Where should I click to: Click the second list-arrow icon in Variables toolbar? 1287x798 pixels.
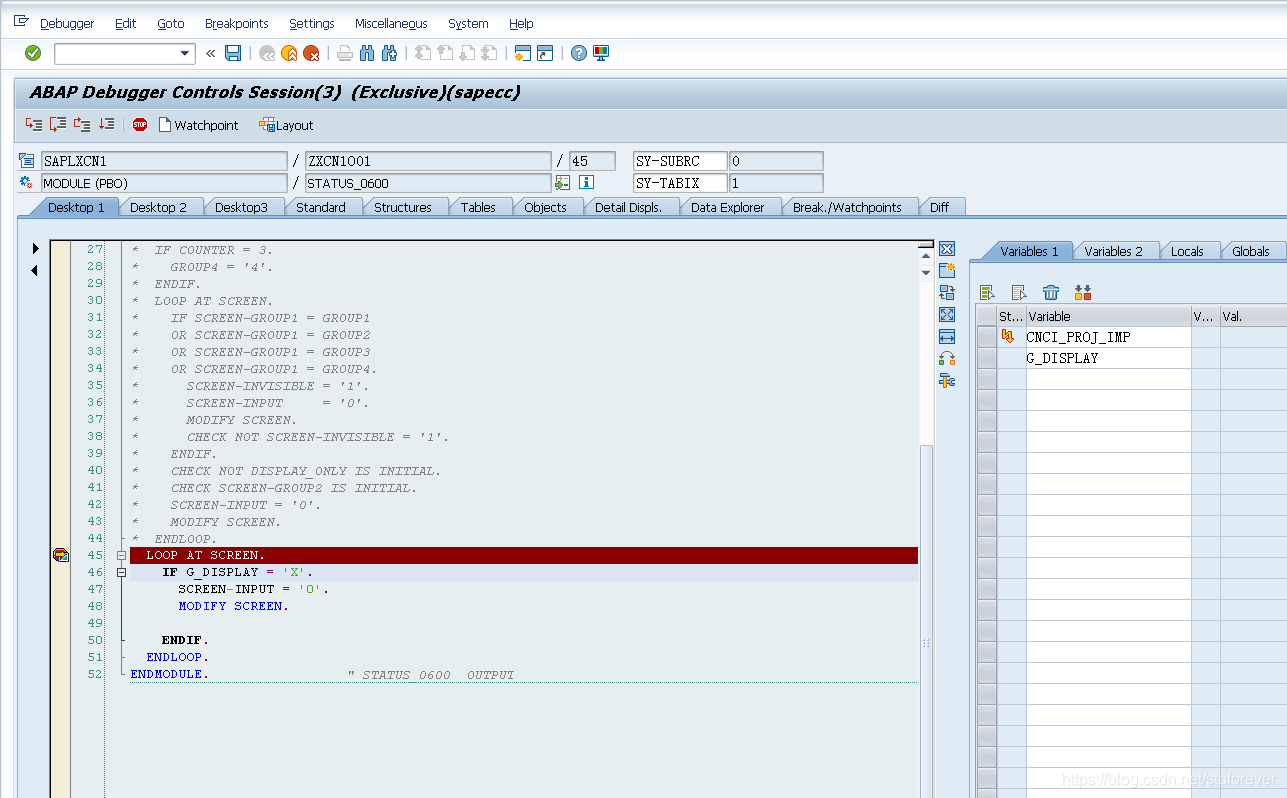(x=1019, y=292)
